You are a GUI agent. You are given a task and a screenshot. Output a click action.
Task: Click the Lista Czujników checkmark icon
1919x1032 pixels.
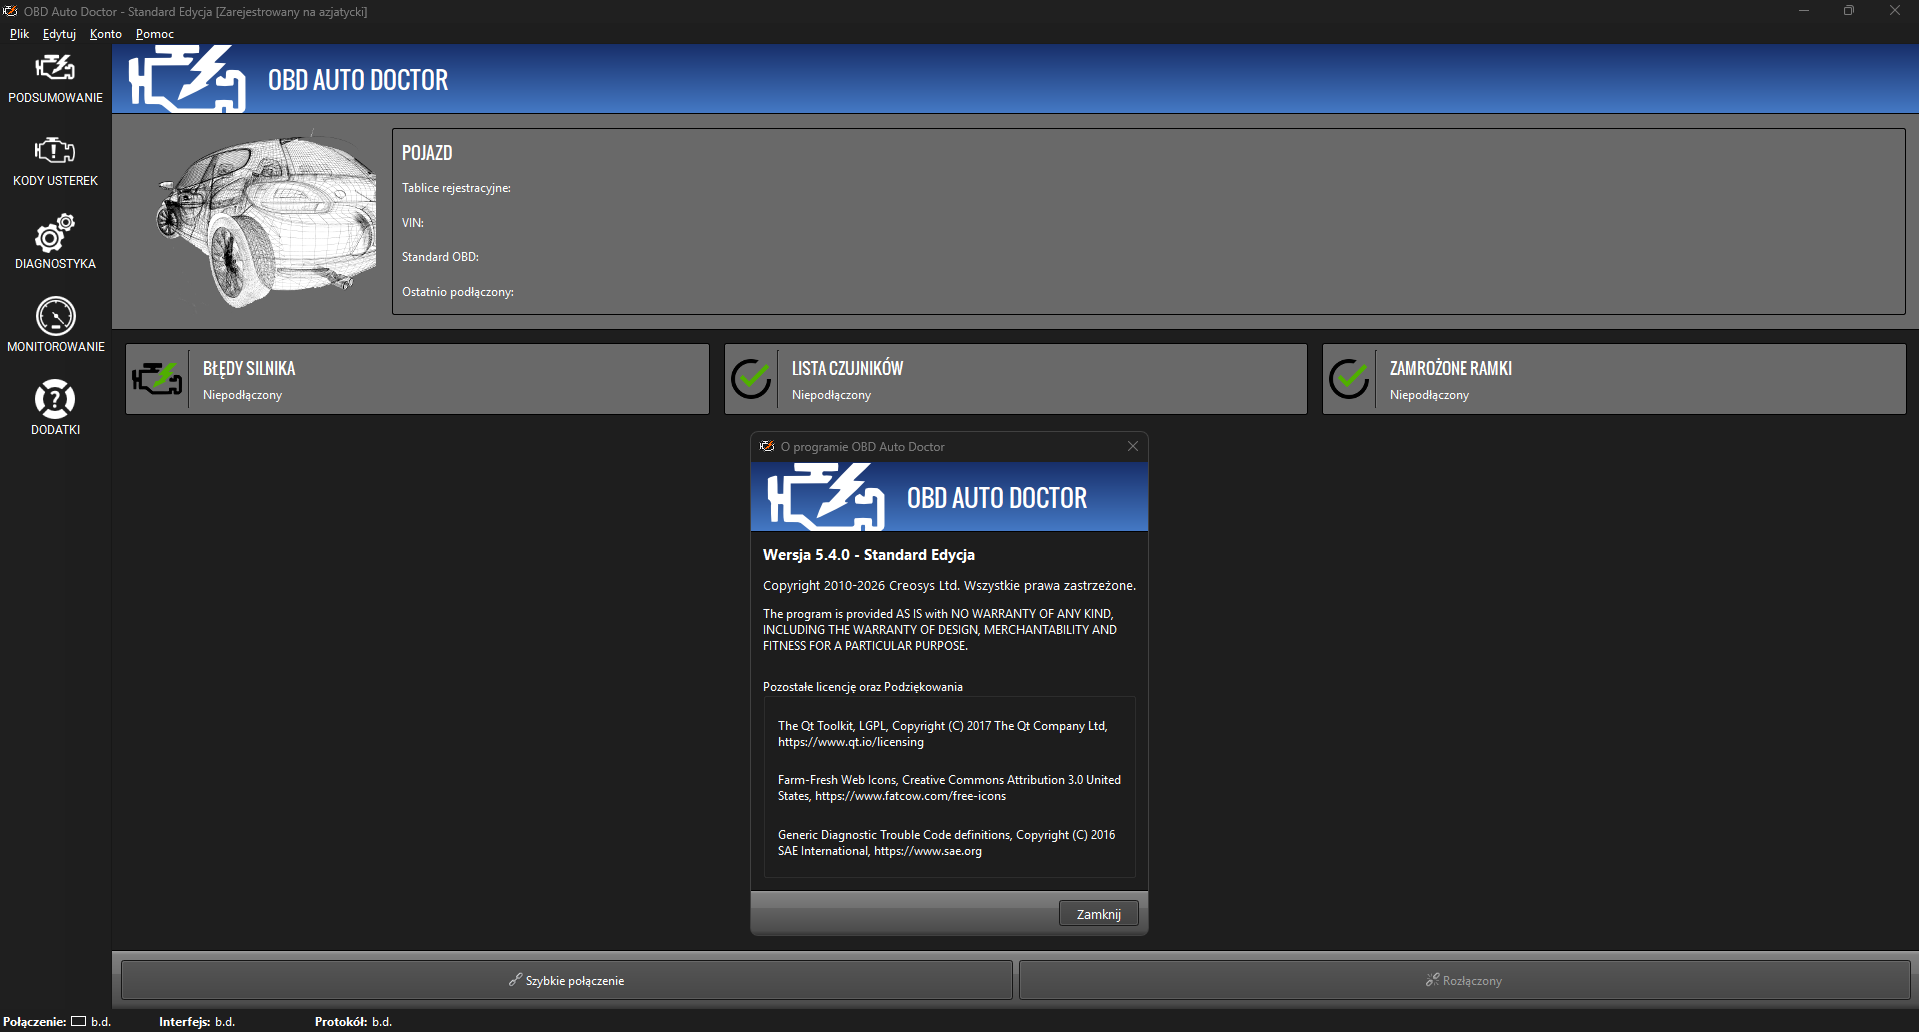751,379
